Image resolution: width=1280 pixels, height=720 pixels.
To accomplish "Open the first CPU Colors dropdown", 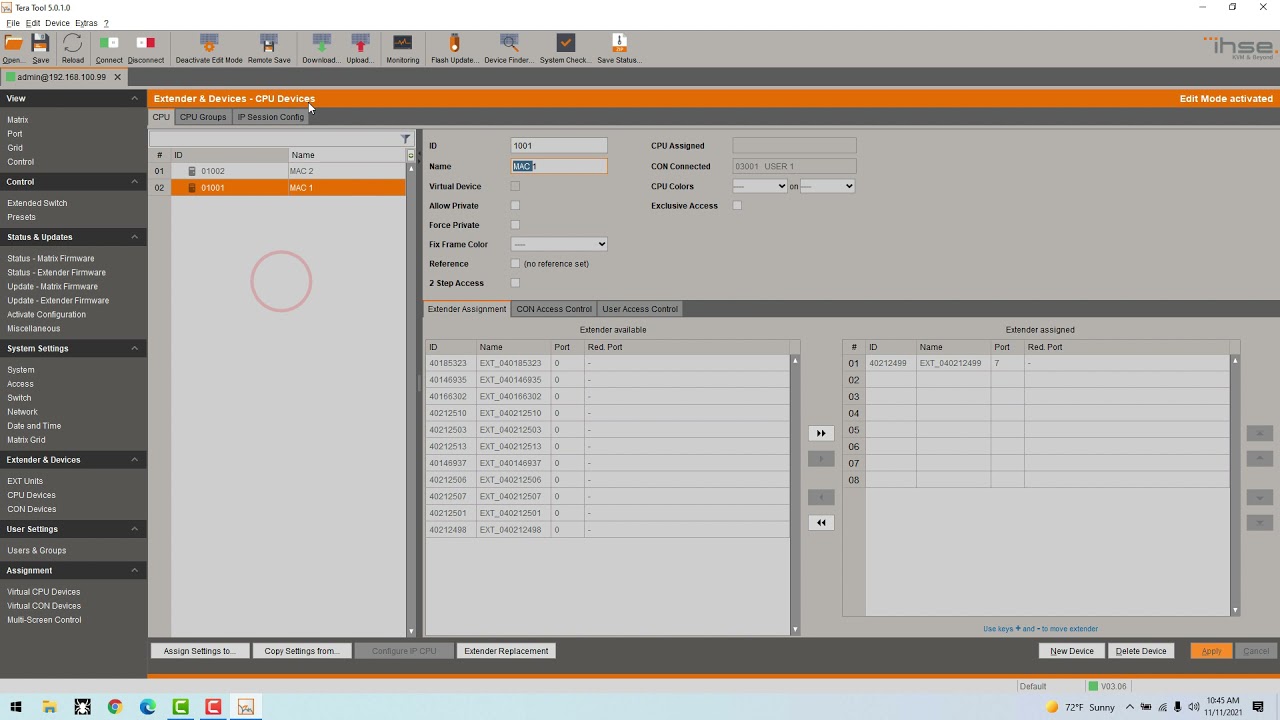I will click(x=760, y=186).
